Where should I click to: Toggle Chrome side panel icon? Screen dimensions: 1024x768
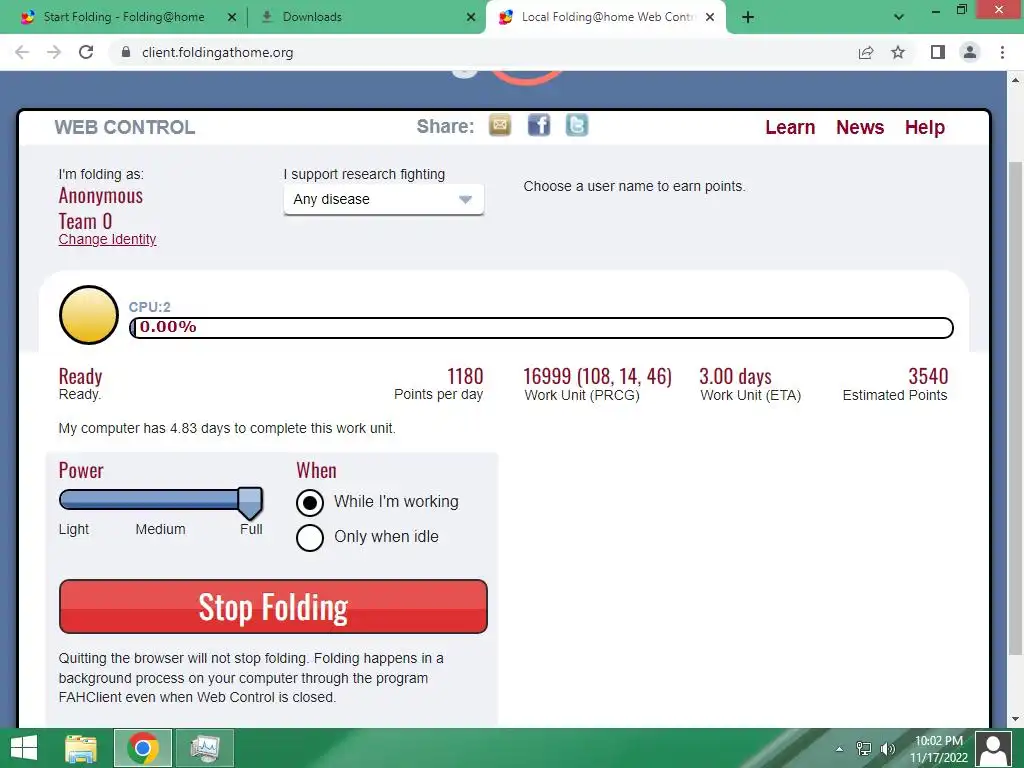coord(938,52)
